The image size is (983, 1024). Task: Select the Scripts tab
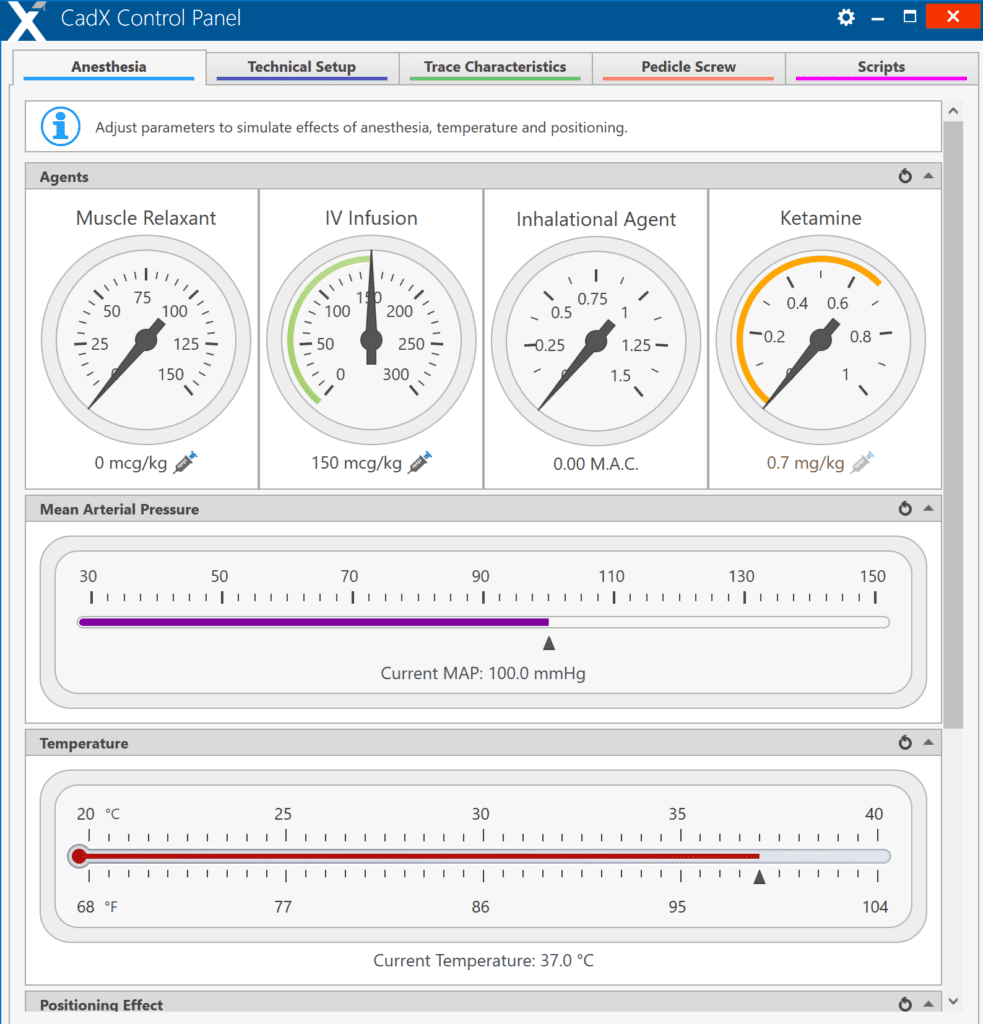pyautogui.click(x=880, y=66)
